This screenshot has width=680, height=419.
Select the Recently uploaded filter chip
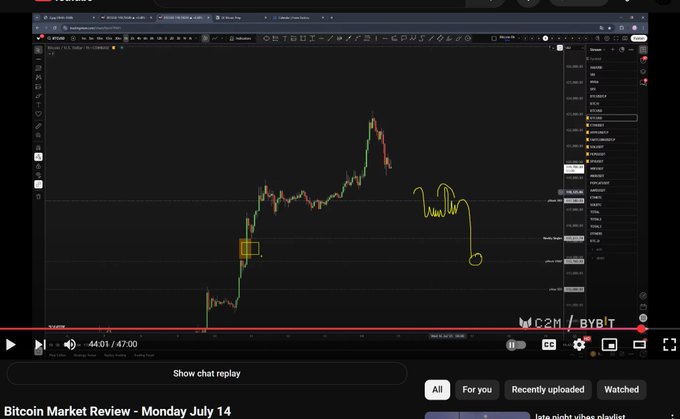coord(548,390)
